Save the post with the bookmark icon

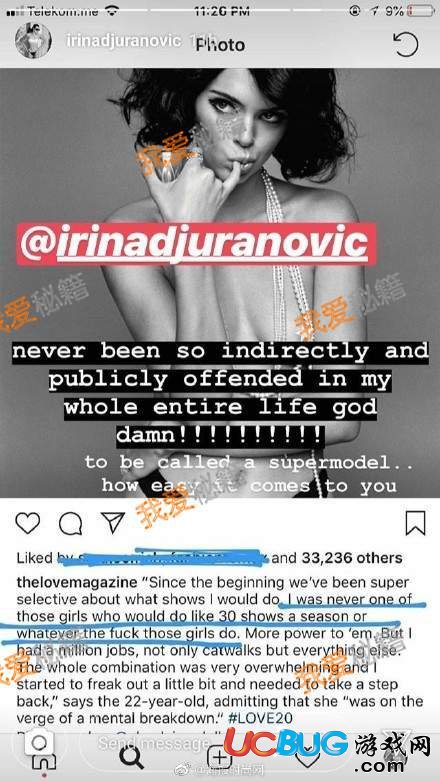[x=415, y=523]
